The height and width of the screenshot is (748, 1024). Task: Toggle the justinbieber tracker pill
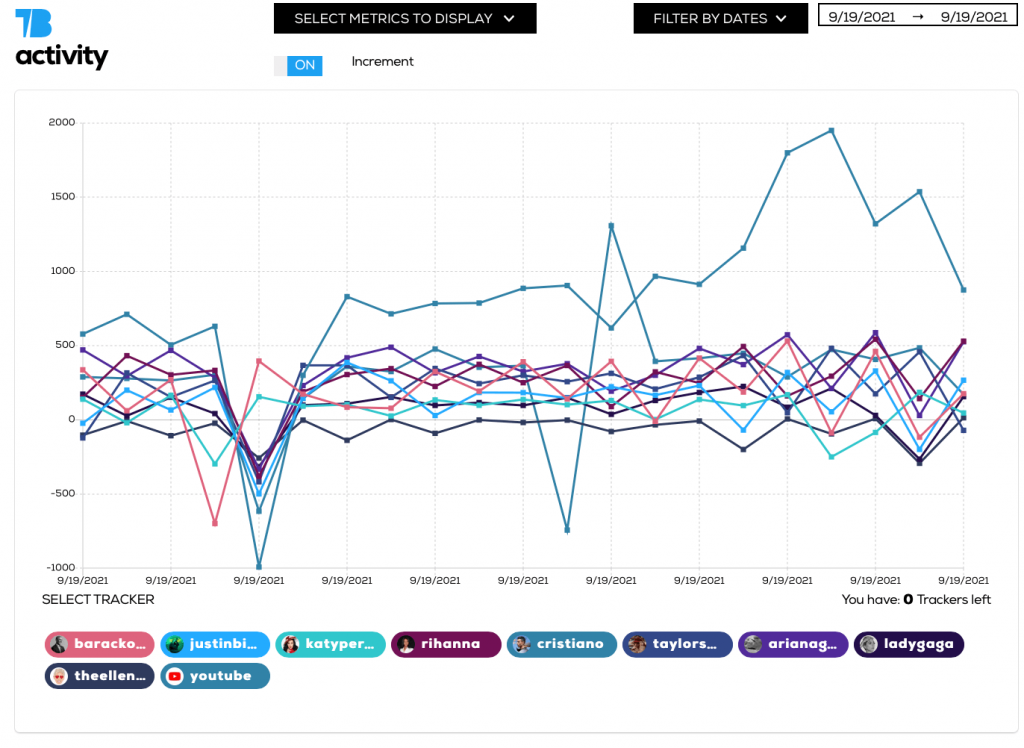tap(215, 644)
